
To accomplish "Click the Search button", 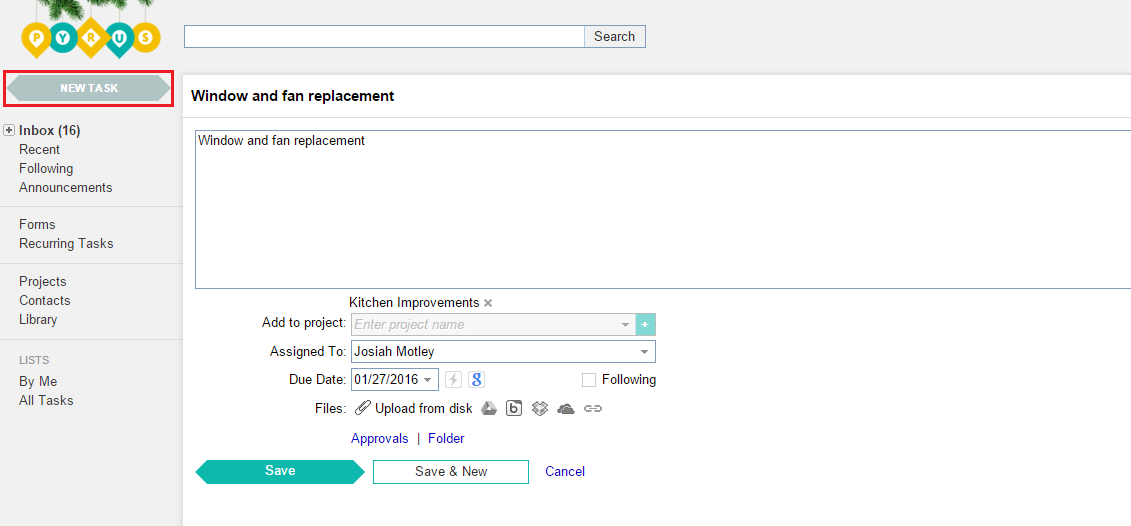I will pyautogui.click(x=615, y=36).
